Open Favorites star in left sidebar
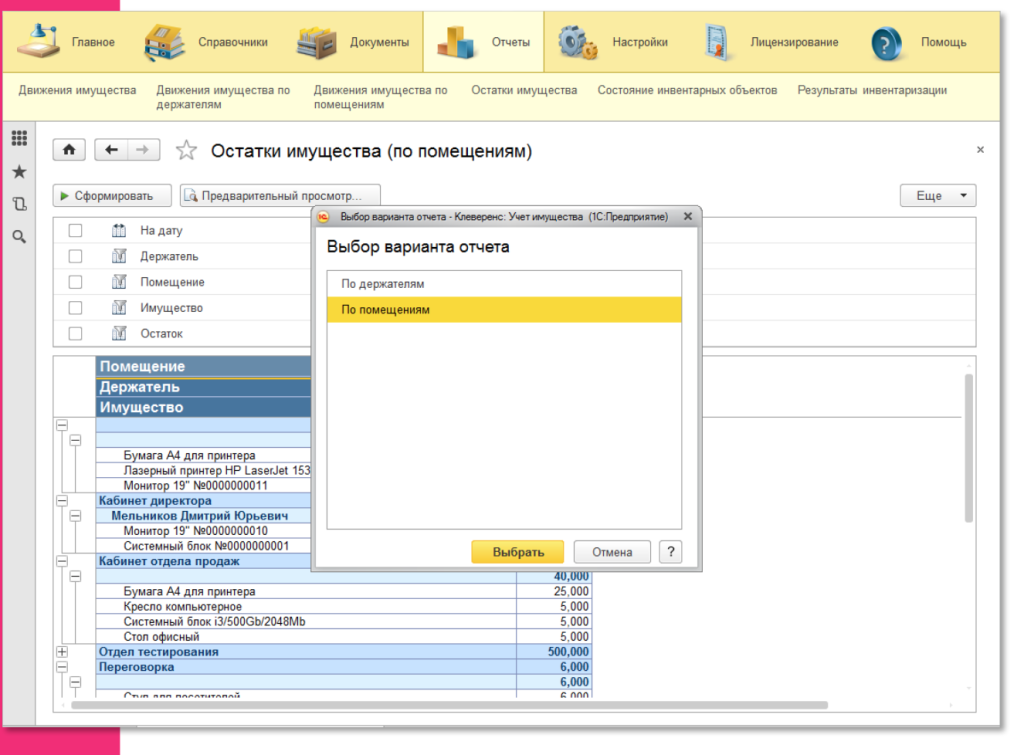 coord(19,172)
